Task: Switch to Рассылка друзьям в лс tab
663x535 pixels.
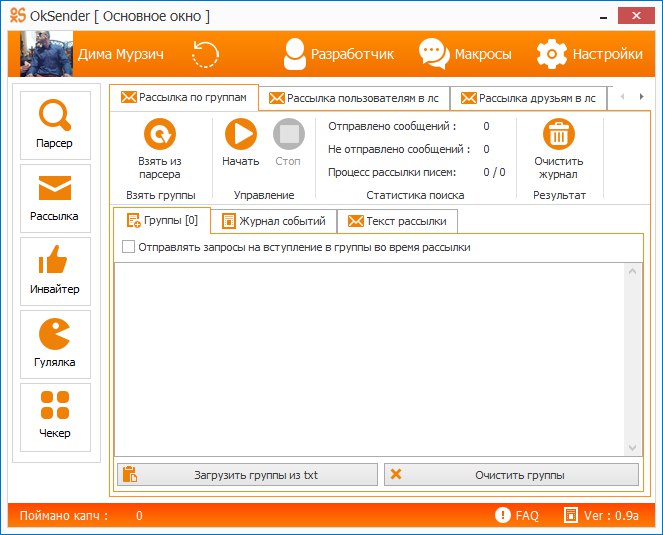Action: [x=528, y=98]
